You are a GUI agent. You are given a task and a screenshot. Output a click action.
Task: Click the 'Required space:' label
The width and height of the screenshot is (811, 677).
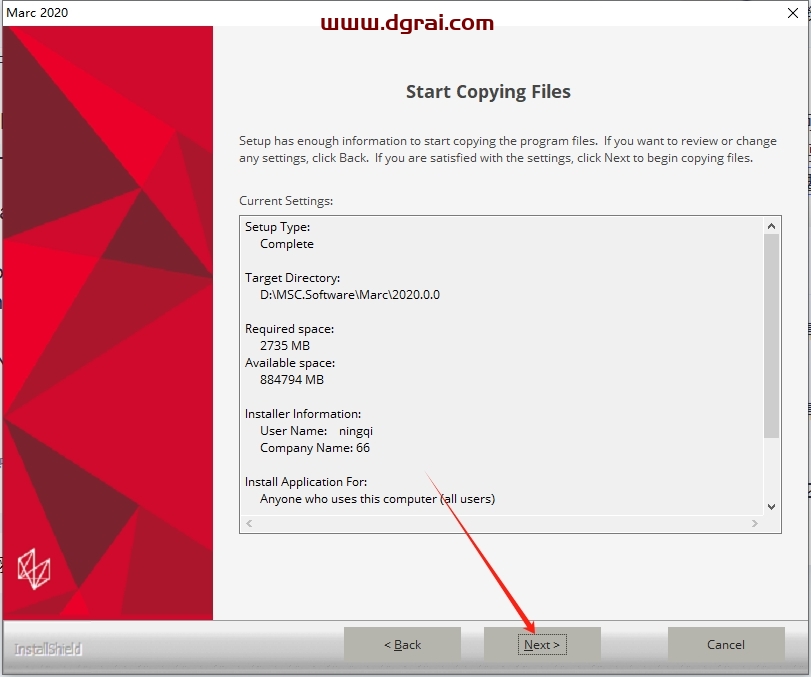click(x=289, y=329)
